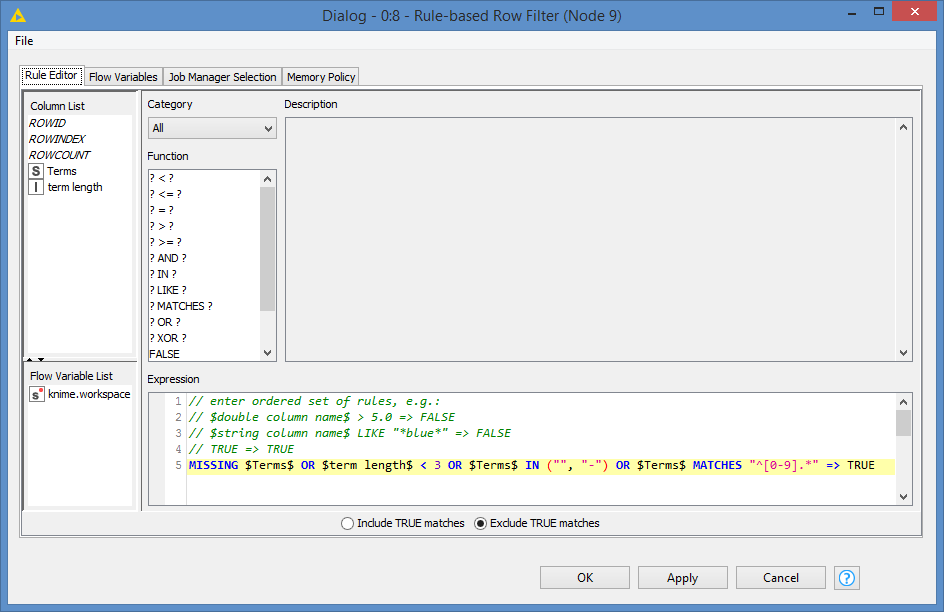This screenshot has width=944, height=612.
Task: Open the Category dropdown
Action: point(212,128)
